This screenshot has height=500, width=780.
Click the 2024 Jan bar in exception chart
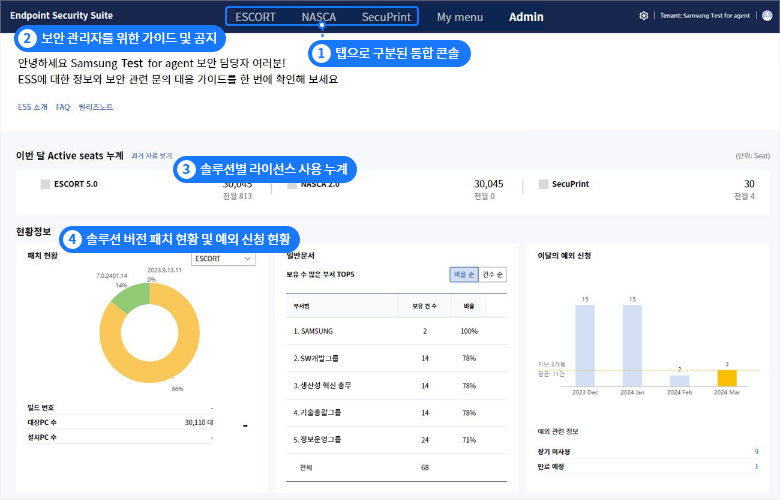click(x=632, y=346)
